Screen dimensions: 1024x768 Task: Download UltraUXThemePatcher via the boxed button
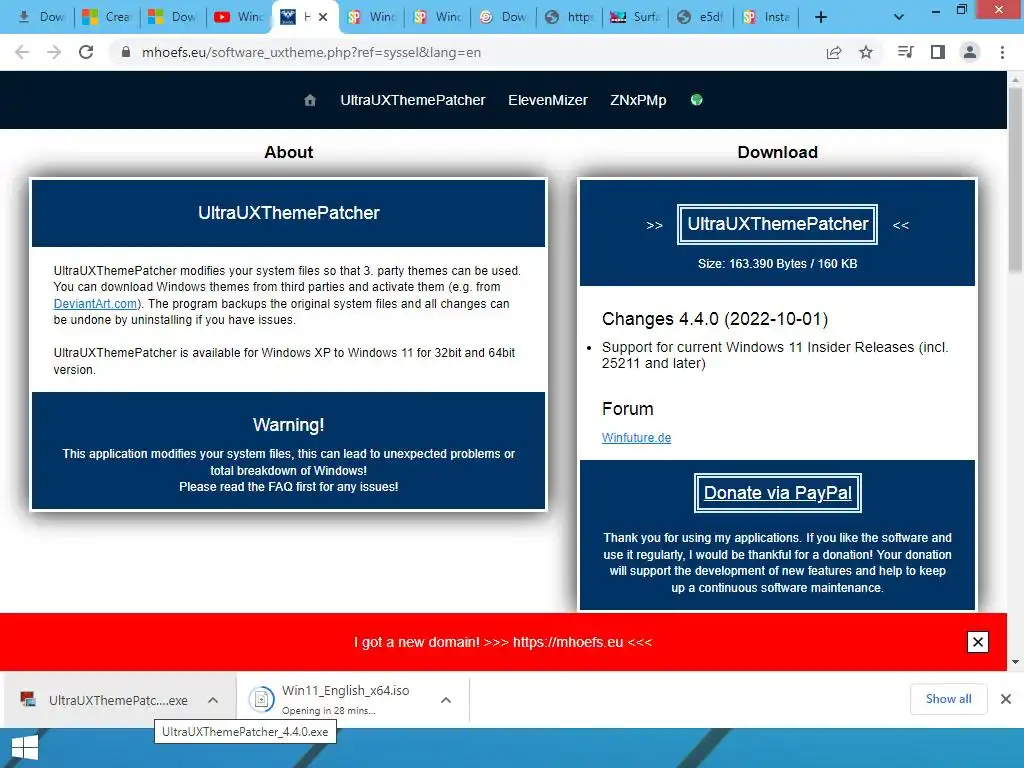(777, 224)
